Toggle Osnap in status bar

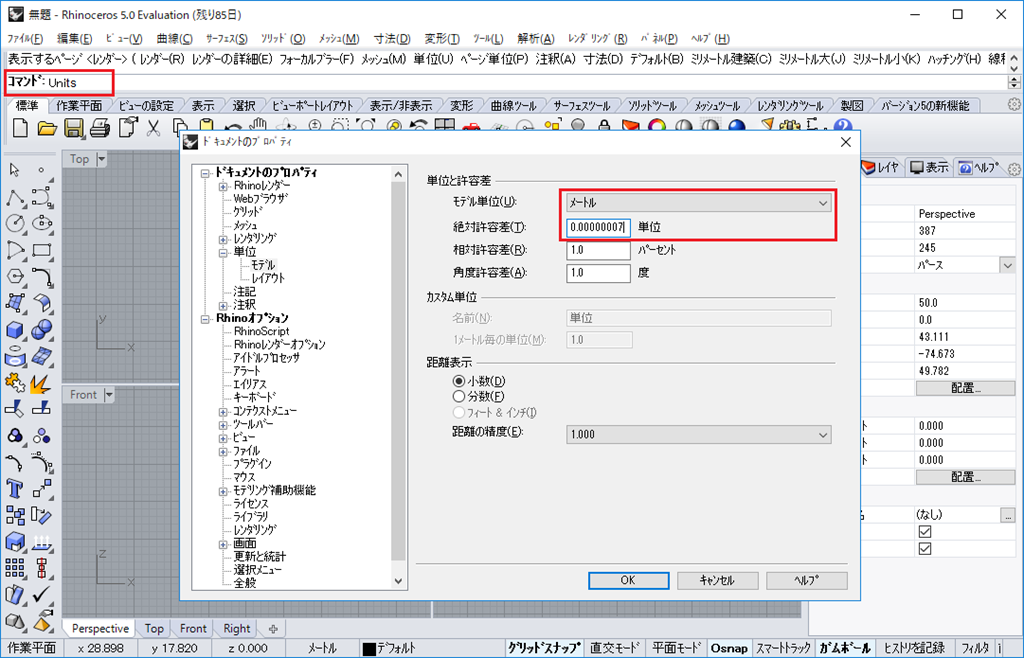pos(729,648)
